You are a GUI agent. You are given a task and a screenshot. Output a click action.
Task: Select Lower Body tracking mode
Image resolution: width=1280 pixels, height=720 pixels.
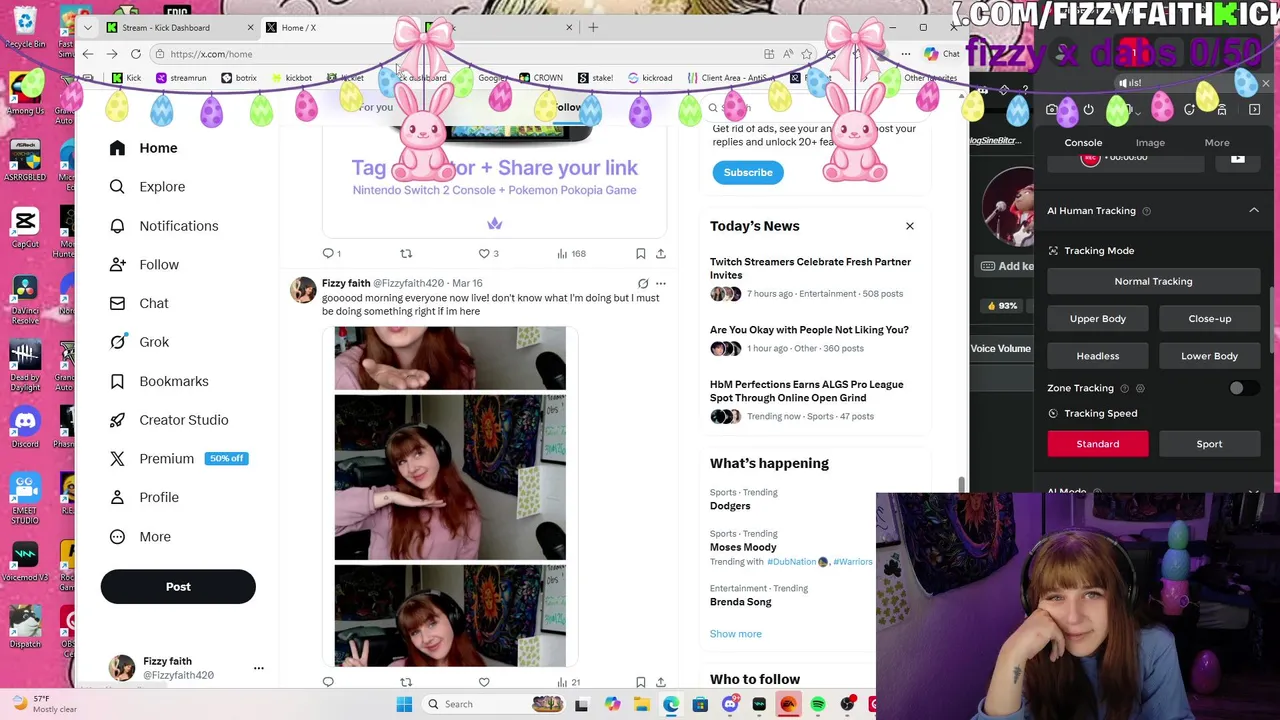1209,356
